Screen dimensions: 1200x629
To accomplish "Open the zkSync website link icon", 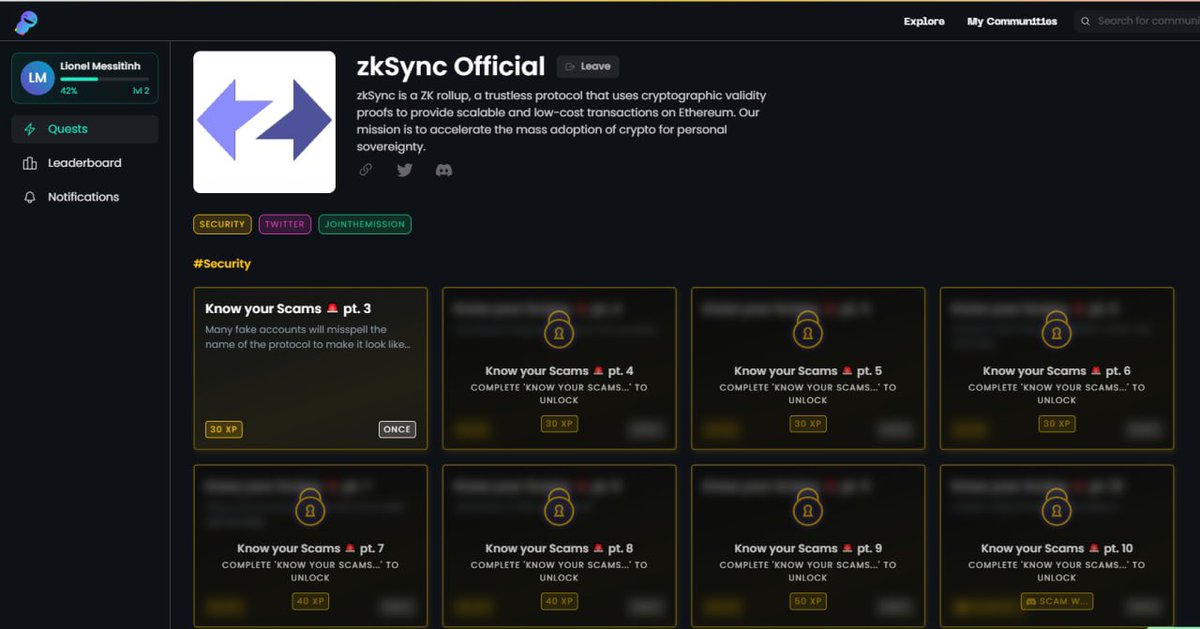I will coord(365,170).
